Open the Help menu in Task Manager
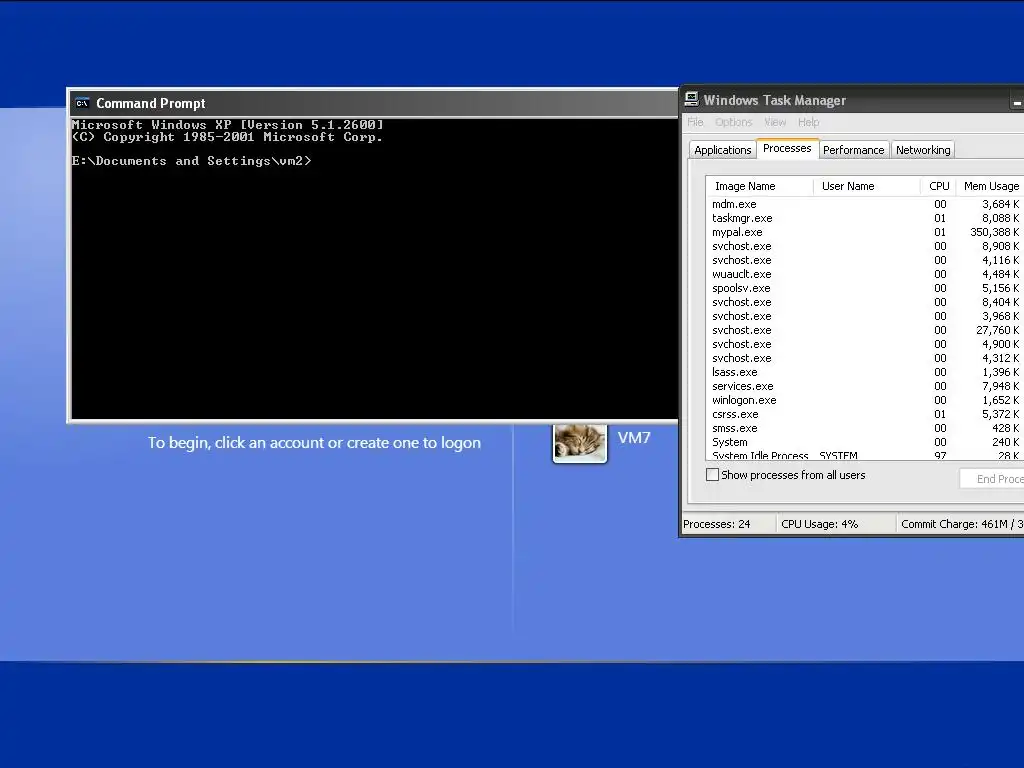The width and height of the screenshot is (1024, 768). click(x=808, y=122)
